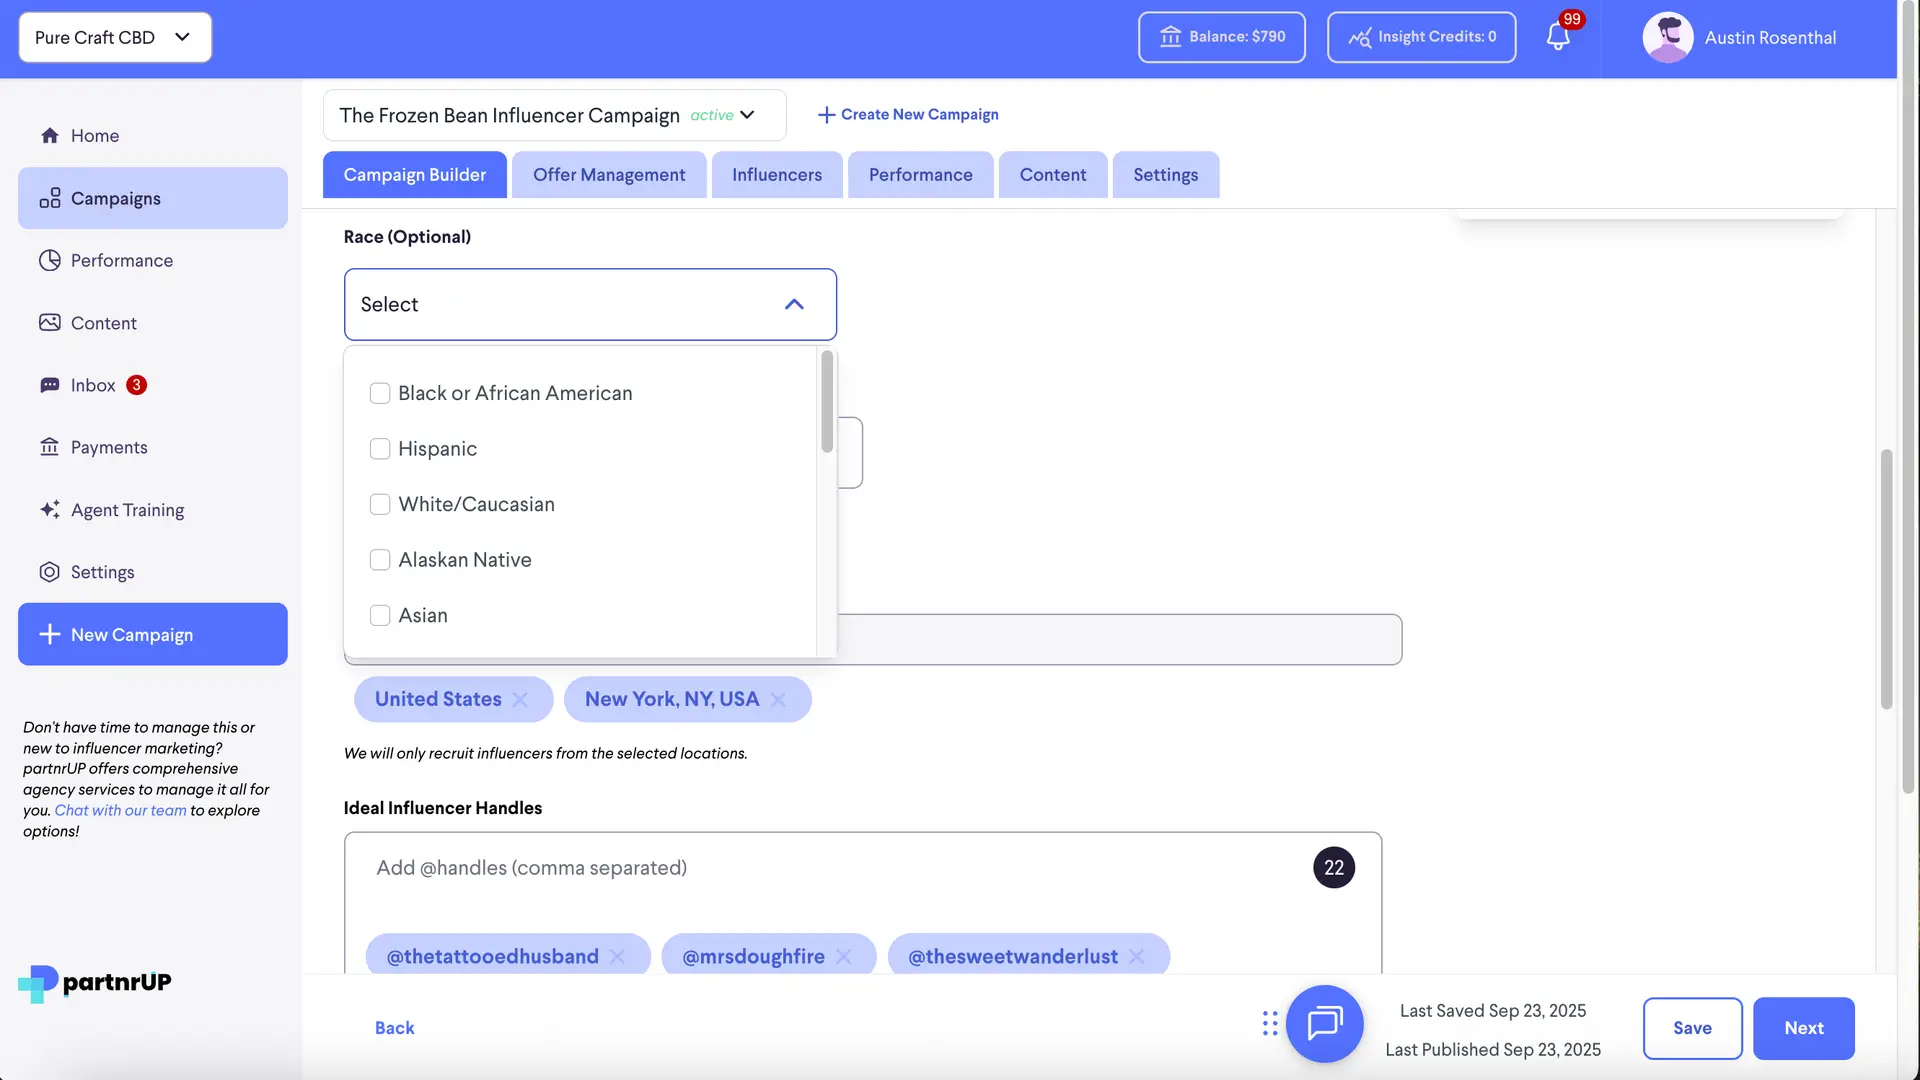Image resolution: width=1920 pixels, height=1080 pixels.
Task: Open the Influencers tab
Action: pyautogui.click(x=777, y=174)
